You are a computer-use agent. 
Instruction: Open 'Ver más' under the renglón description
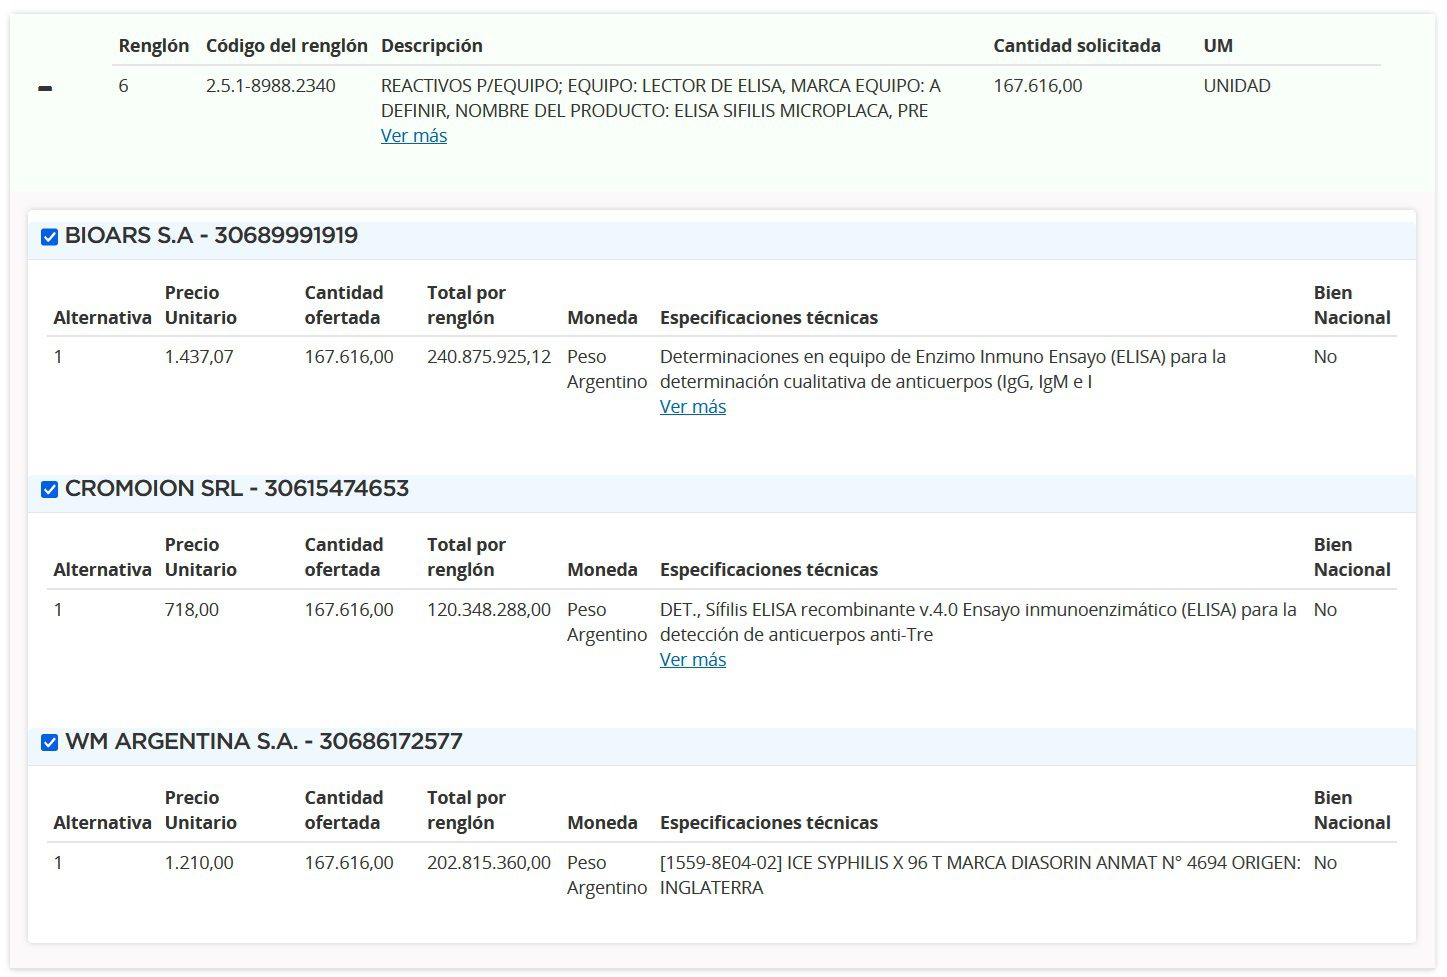point(413,136)
